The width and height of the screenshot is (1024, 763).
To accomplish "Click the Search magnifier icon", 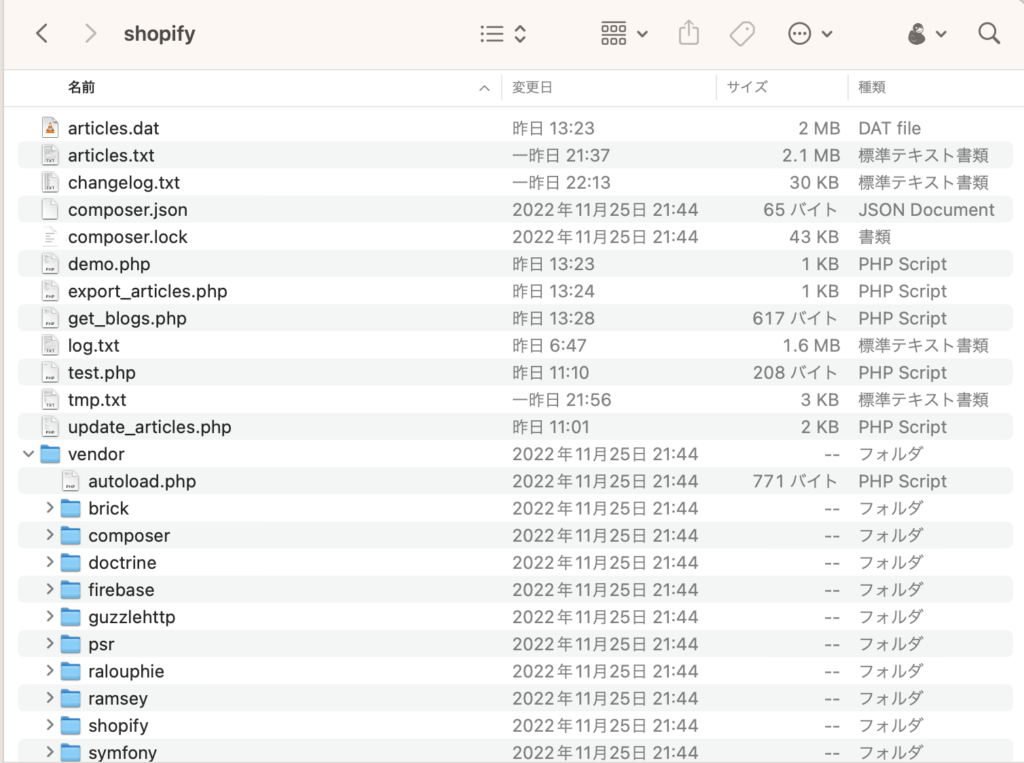I will tap(989, 33).
